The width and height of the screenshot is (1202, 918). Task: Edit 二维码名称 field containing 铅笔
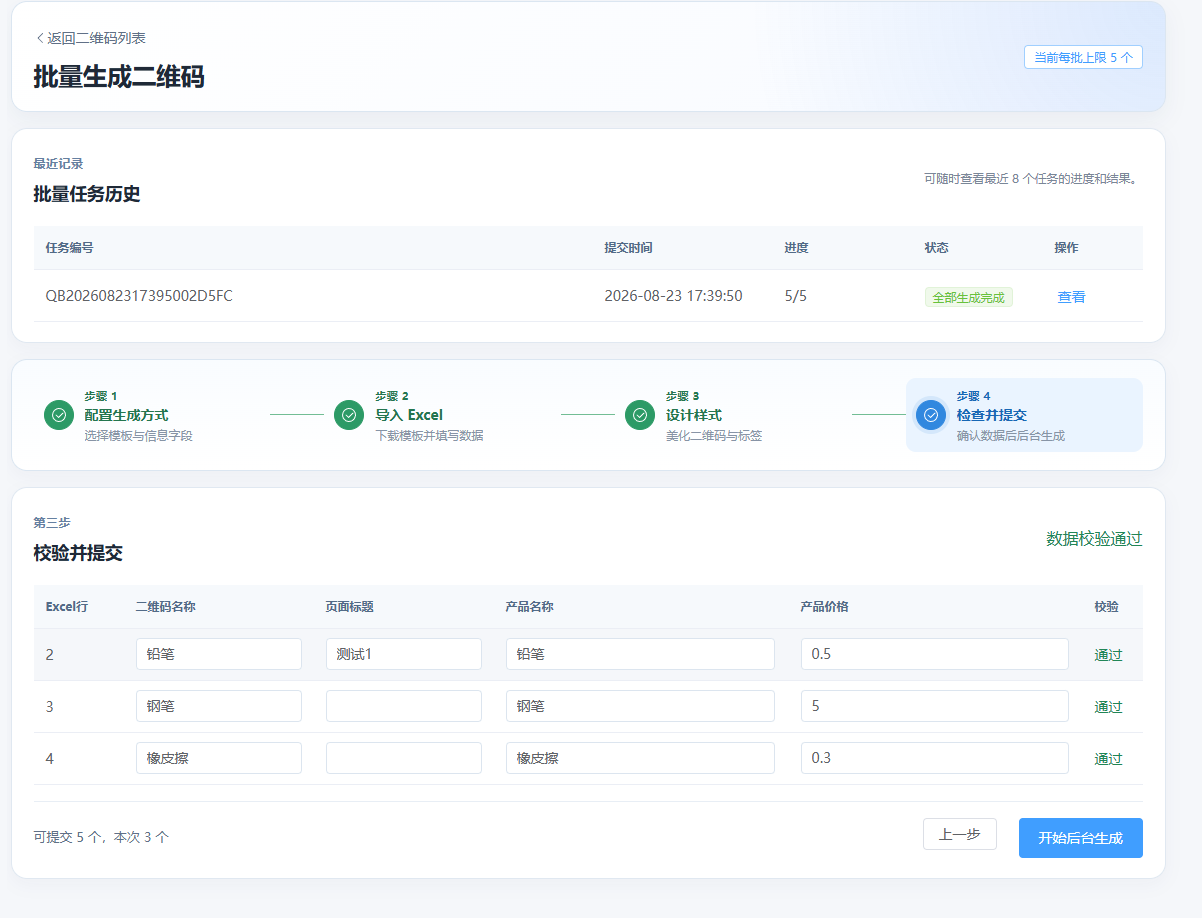[x=219, y=654]
